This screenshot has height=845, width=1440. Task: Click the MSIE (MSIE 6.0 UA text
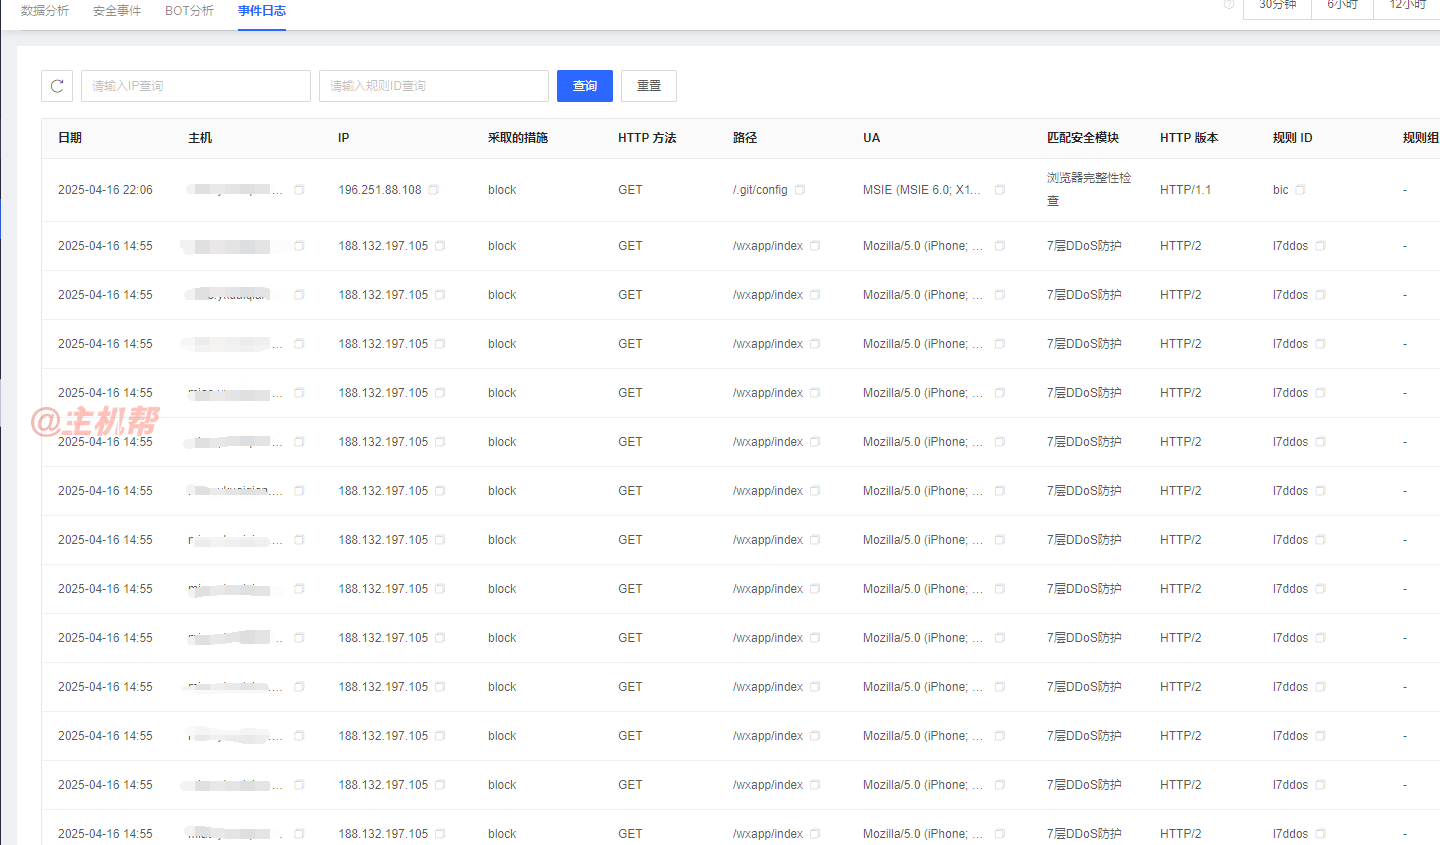point(922,190)
